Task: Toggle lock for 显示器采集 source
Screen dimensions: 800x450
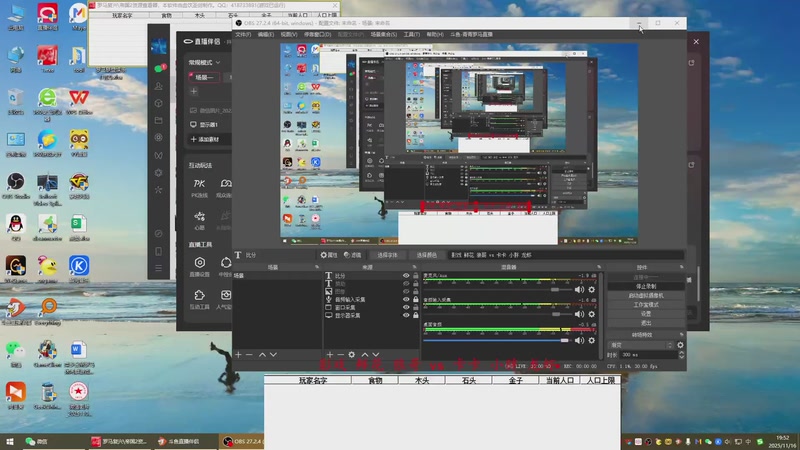Action: point(415,315)
